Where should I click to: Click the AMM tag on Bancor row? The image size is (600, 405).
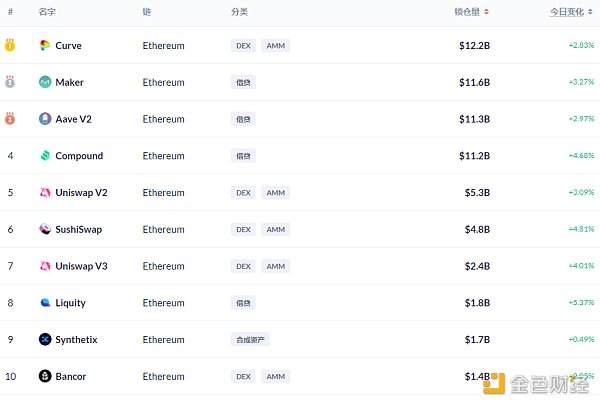coord(275,377)
